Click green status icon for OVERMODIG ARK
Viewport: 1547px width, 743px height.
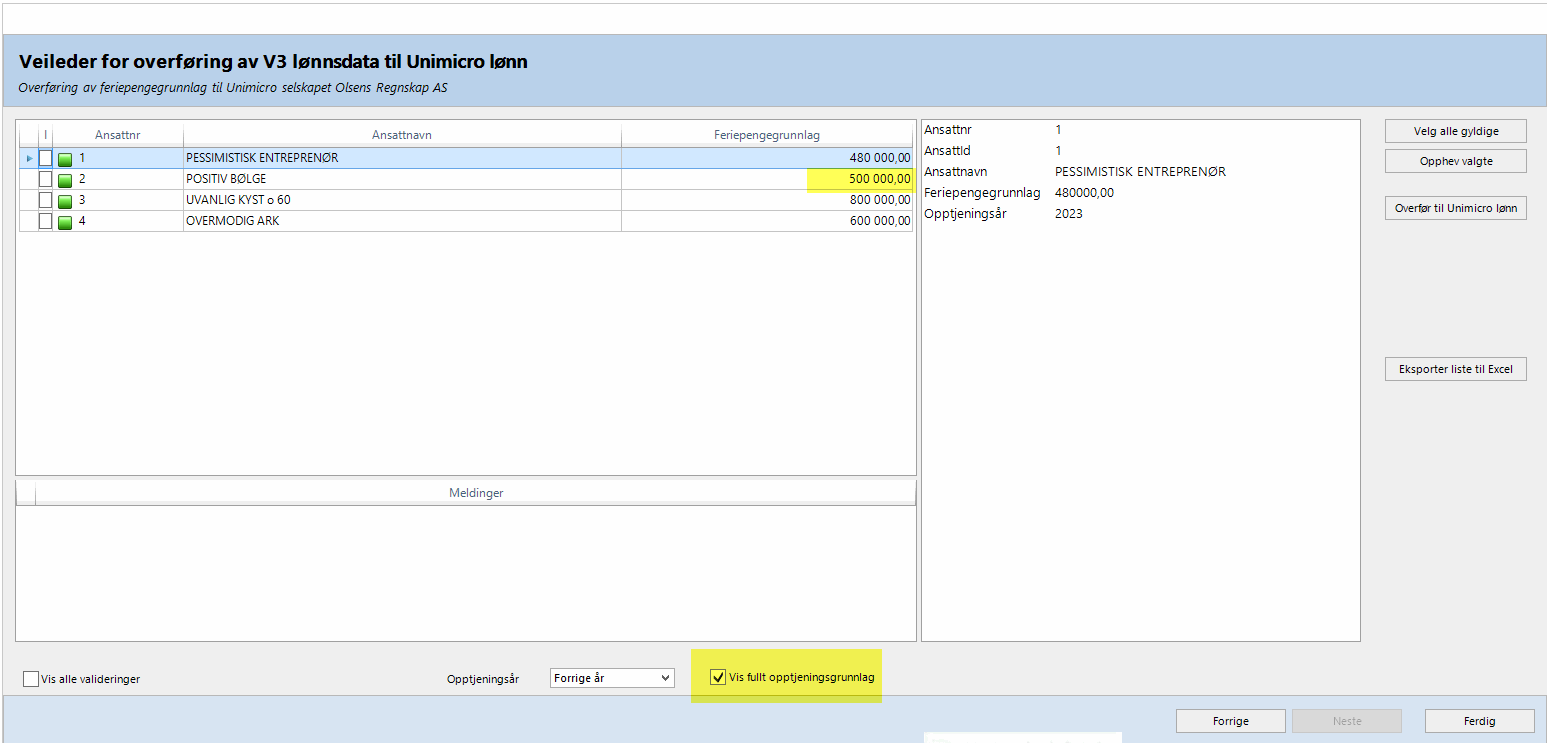coord(65,222)
